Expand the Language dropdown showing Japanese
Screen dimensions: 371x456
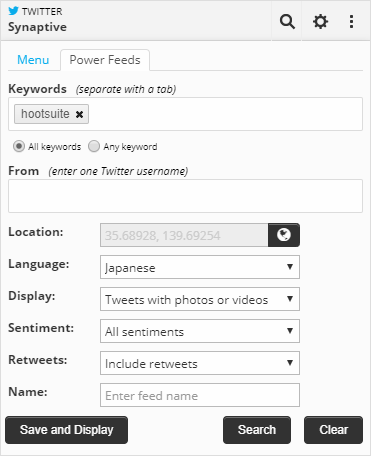coord(200,267)
